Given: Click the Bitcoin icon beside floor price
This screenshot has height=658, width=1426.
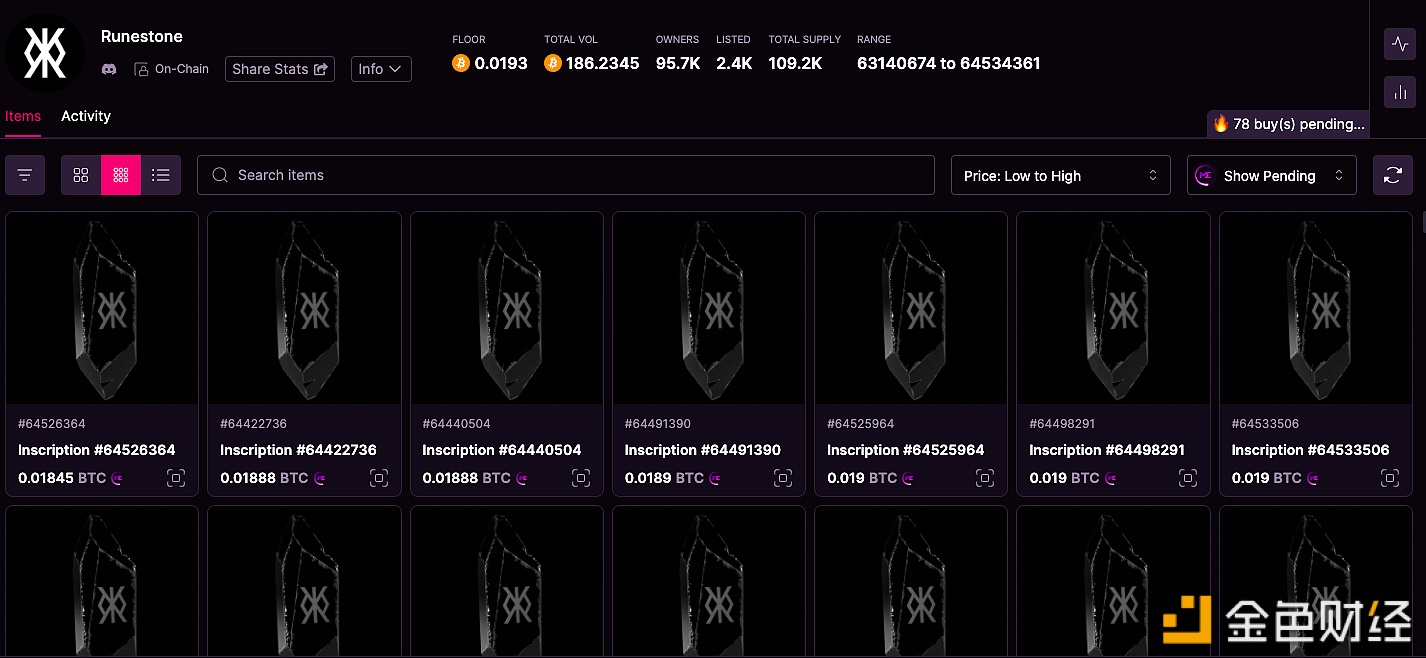Looking at the screenshot, I should tap(461, 63).
